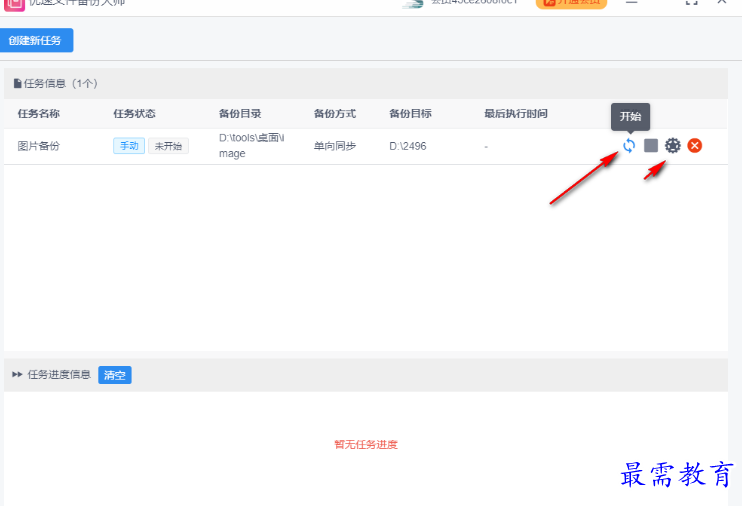Click the 最后执行时间 column header
The image size is (742, 506).
click(515, 114)
